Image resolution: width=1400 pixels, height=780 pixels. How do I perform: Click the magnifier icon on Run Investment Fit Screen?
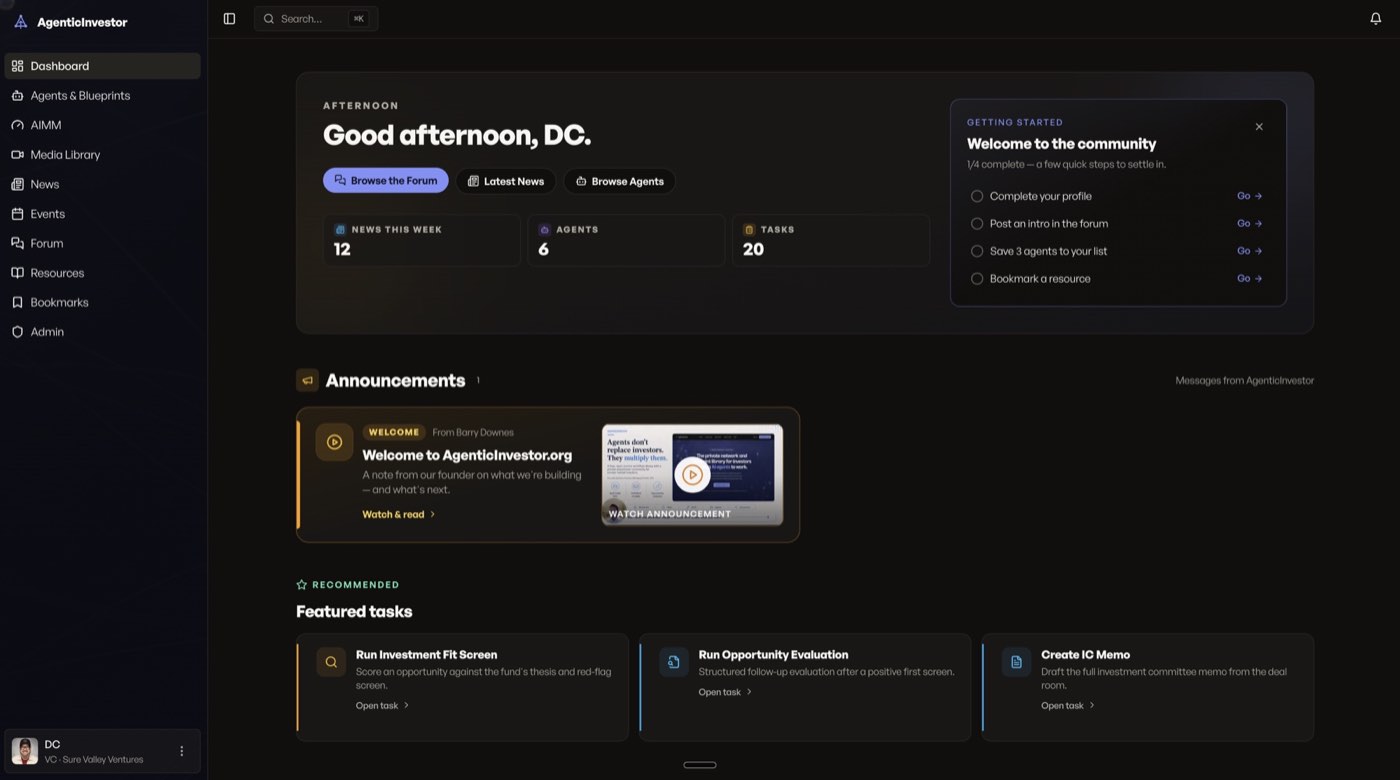pyautogui.click(x=331, y=662)
